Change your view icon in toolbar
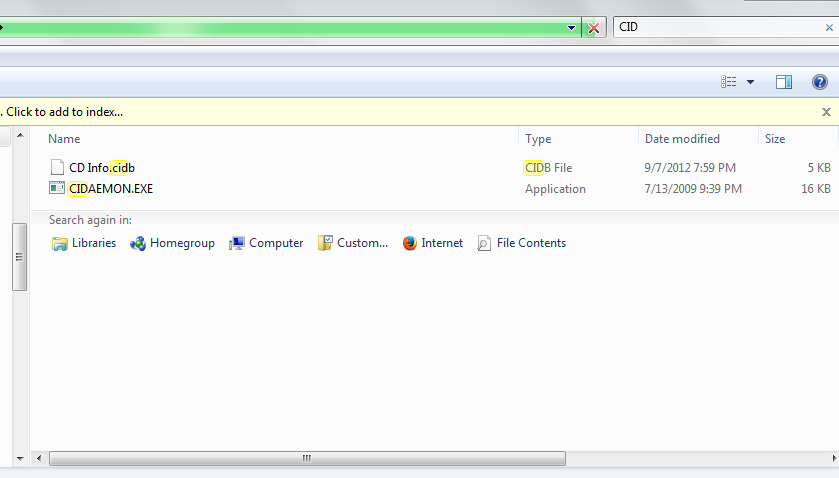The width and height of the screenshot is (839, 478). click(728, 82)
